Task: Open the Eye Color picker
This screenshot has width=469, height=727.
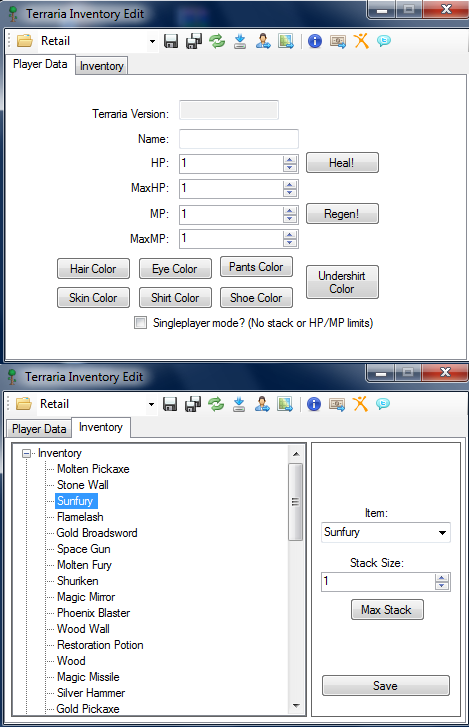Action: 175,269
